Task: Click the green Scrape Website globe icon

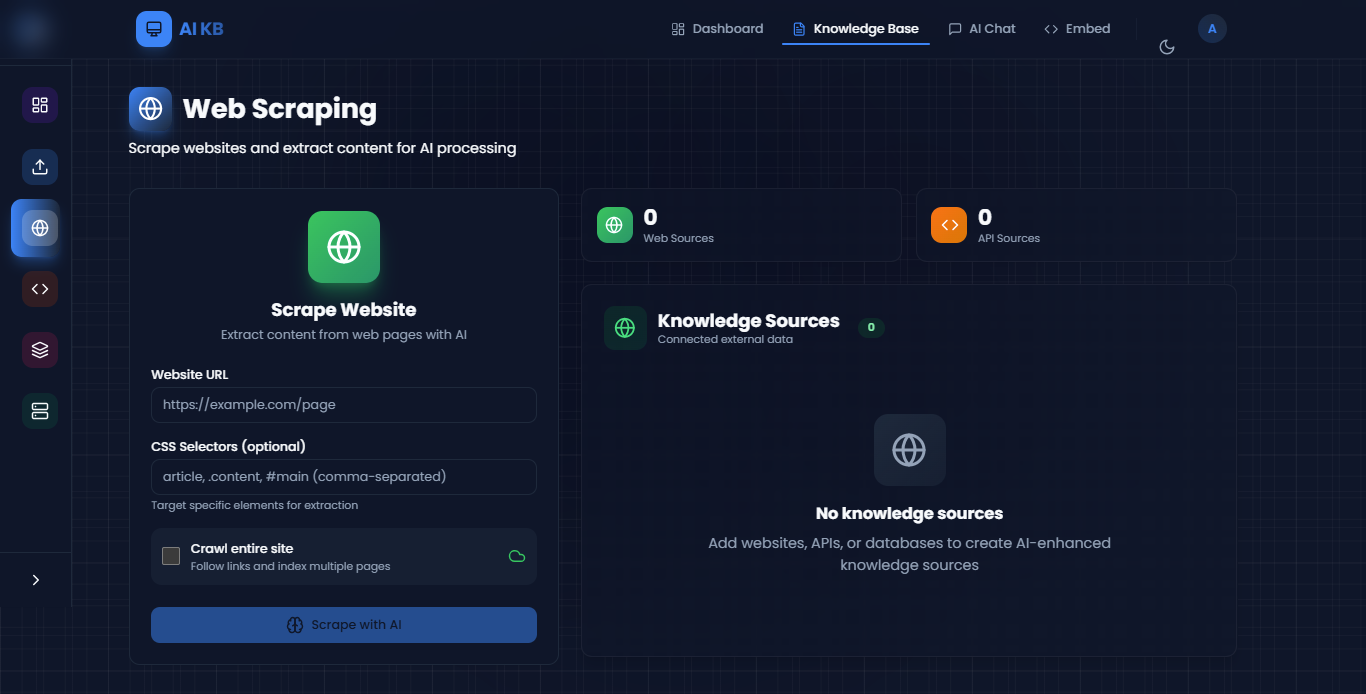Action: click(344, 247)
